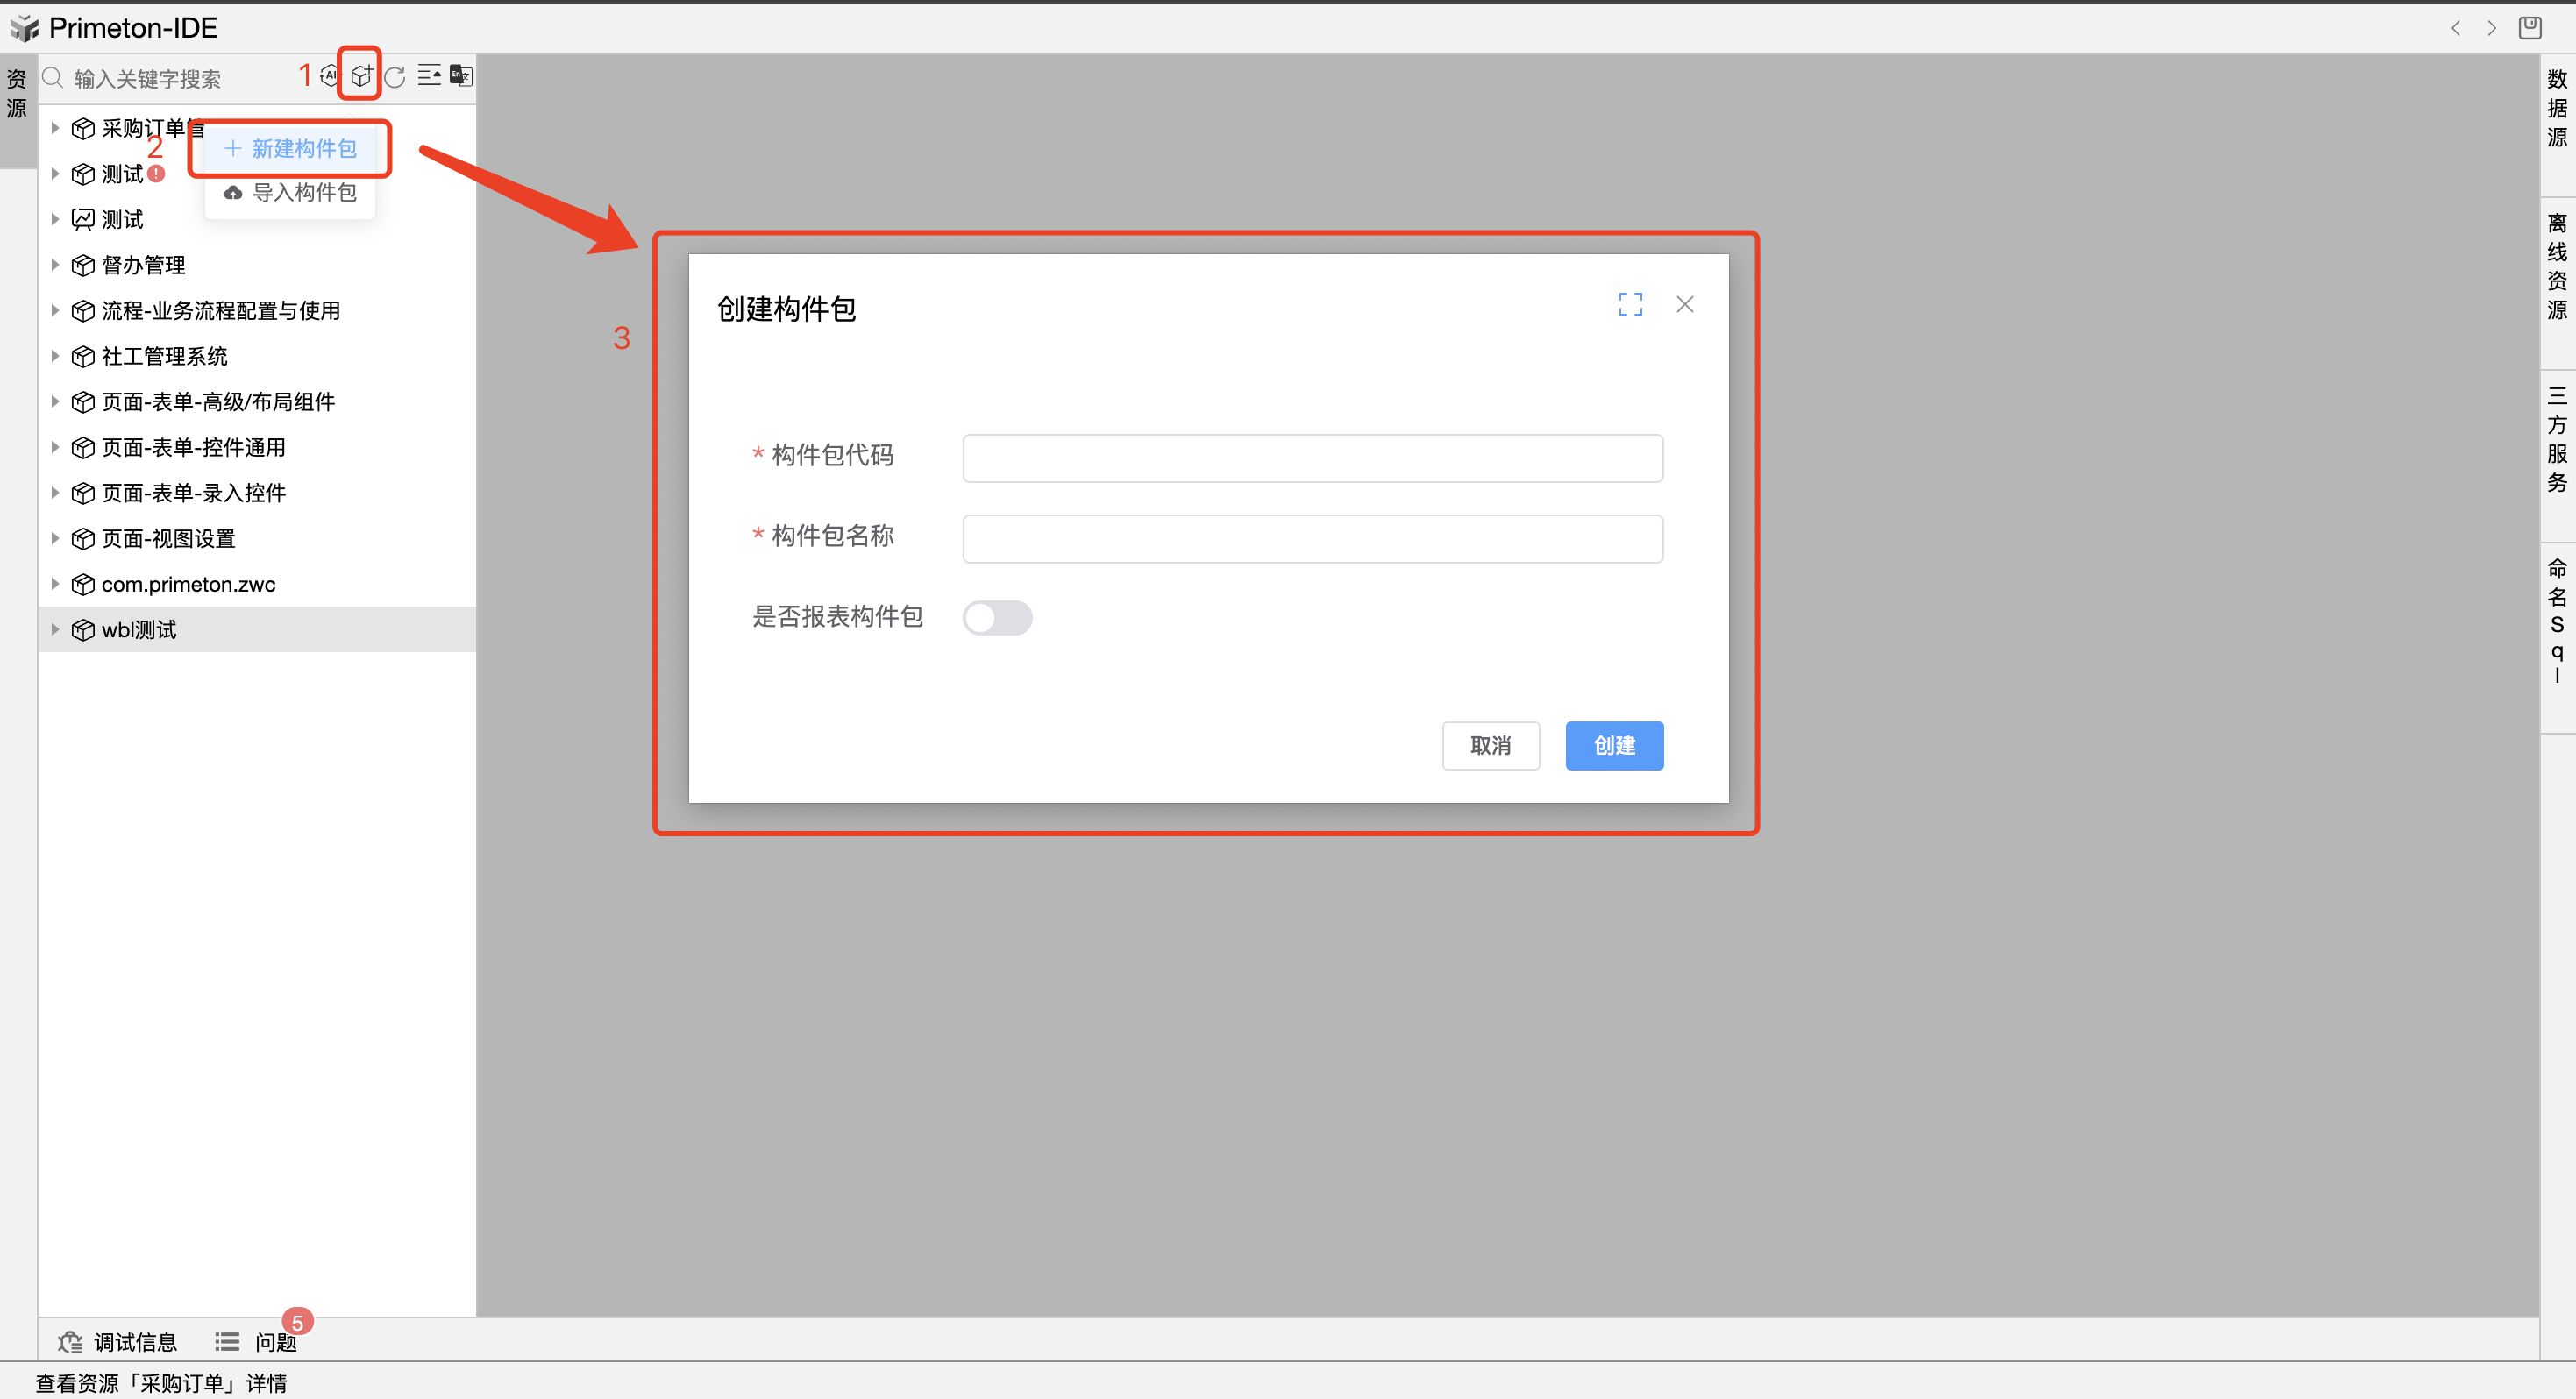Expand the com.primeton.zwc node

click(56, 584)
